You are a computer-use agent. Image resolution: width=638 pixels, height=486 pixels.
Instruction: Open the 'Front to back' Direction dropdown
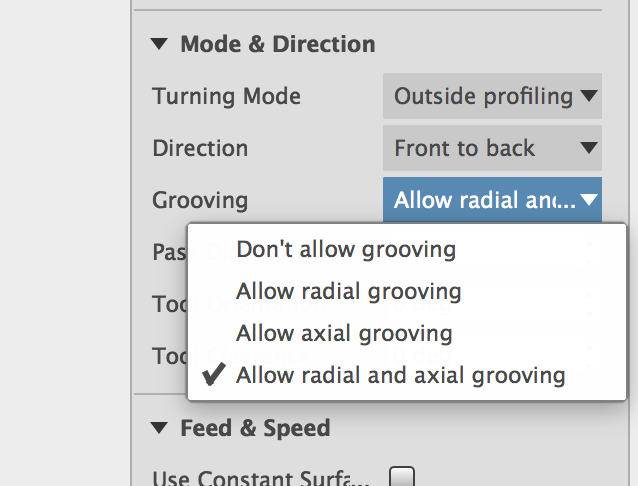tap(466, 148)
